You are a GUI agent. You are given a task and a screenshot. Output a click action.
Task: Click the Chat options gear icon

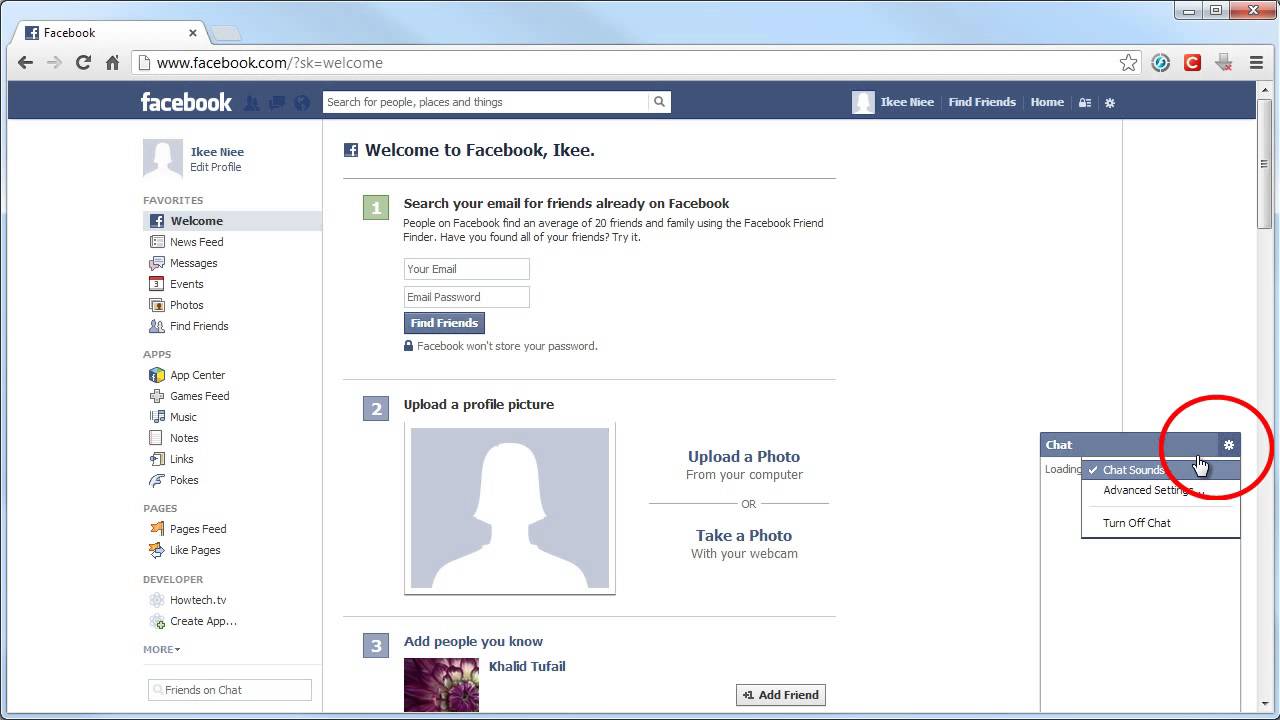[1229, 445]
